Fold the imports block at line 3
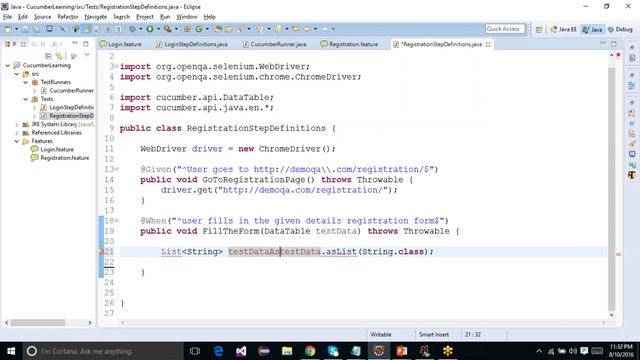 [x=116, y=66]
